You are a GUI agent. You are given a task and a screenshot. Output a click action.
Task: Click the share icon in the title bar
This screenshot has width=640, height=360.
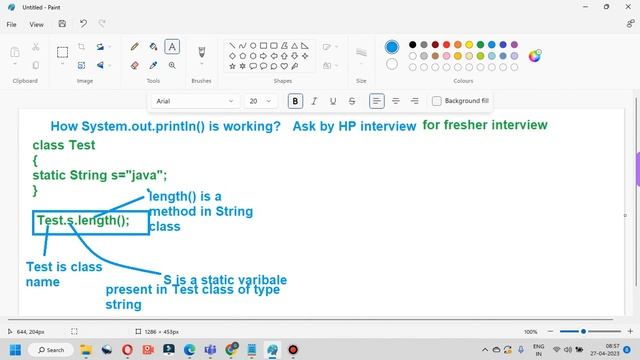(x=630, y=24)
